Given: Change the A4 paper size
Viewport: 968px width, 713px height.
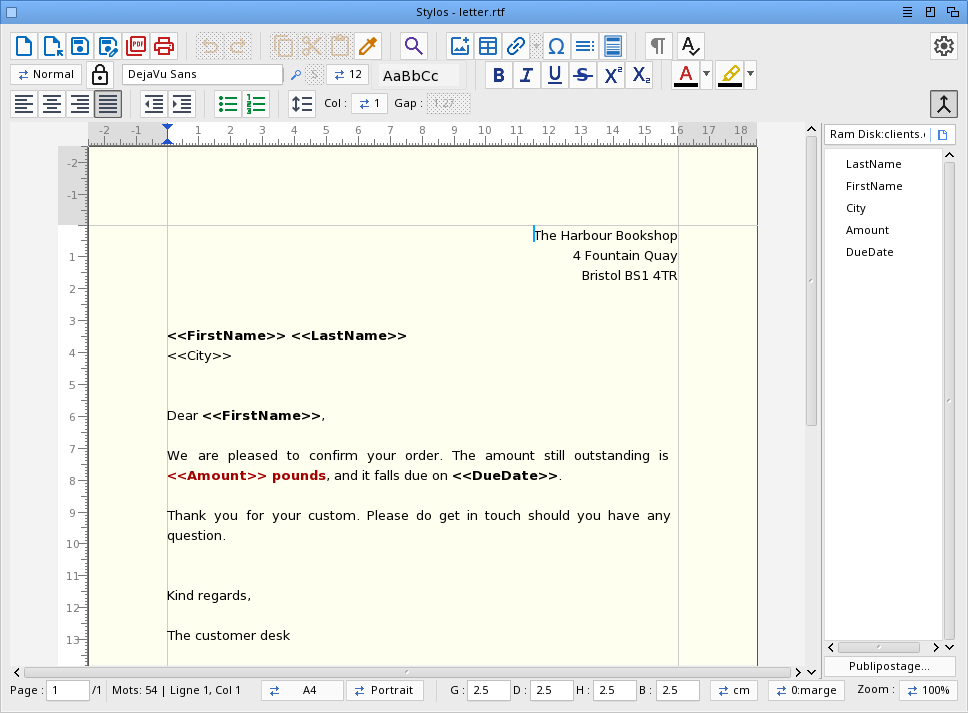Looking at the screenshot, I should pos(302,690).
